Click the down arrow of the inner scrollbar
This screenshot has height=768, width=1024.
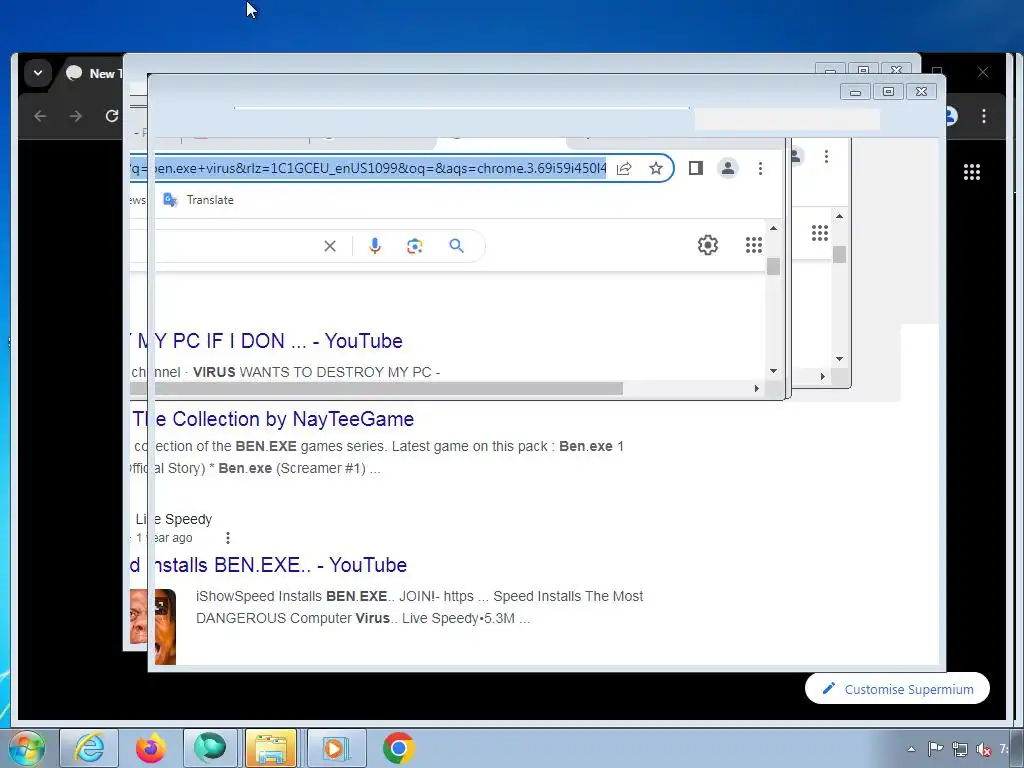click(773, 371)
